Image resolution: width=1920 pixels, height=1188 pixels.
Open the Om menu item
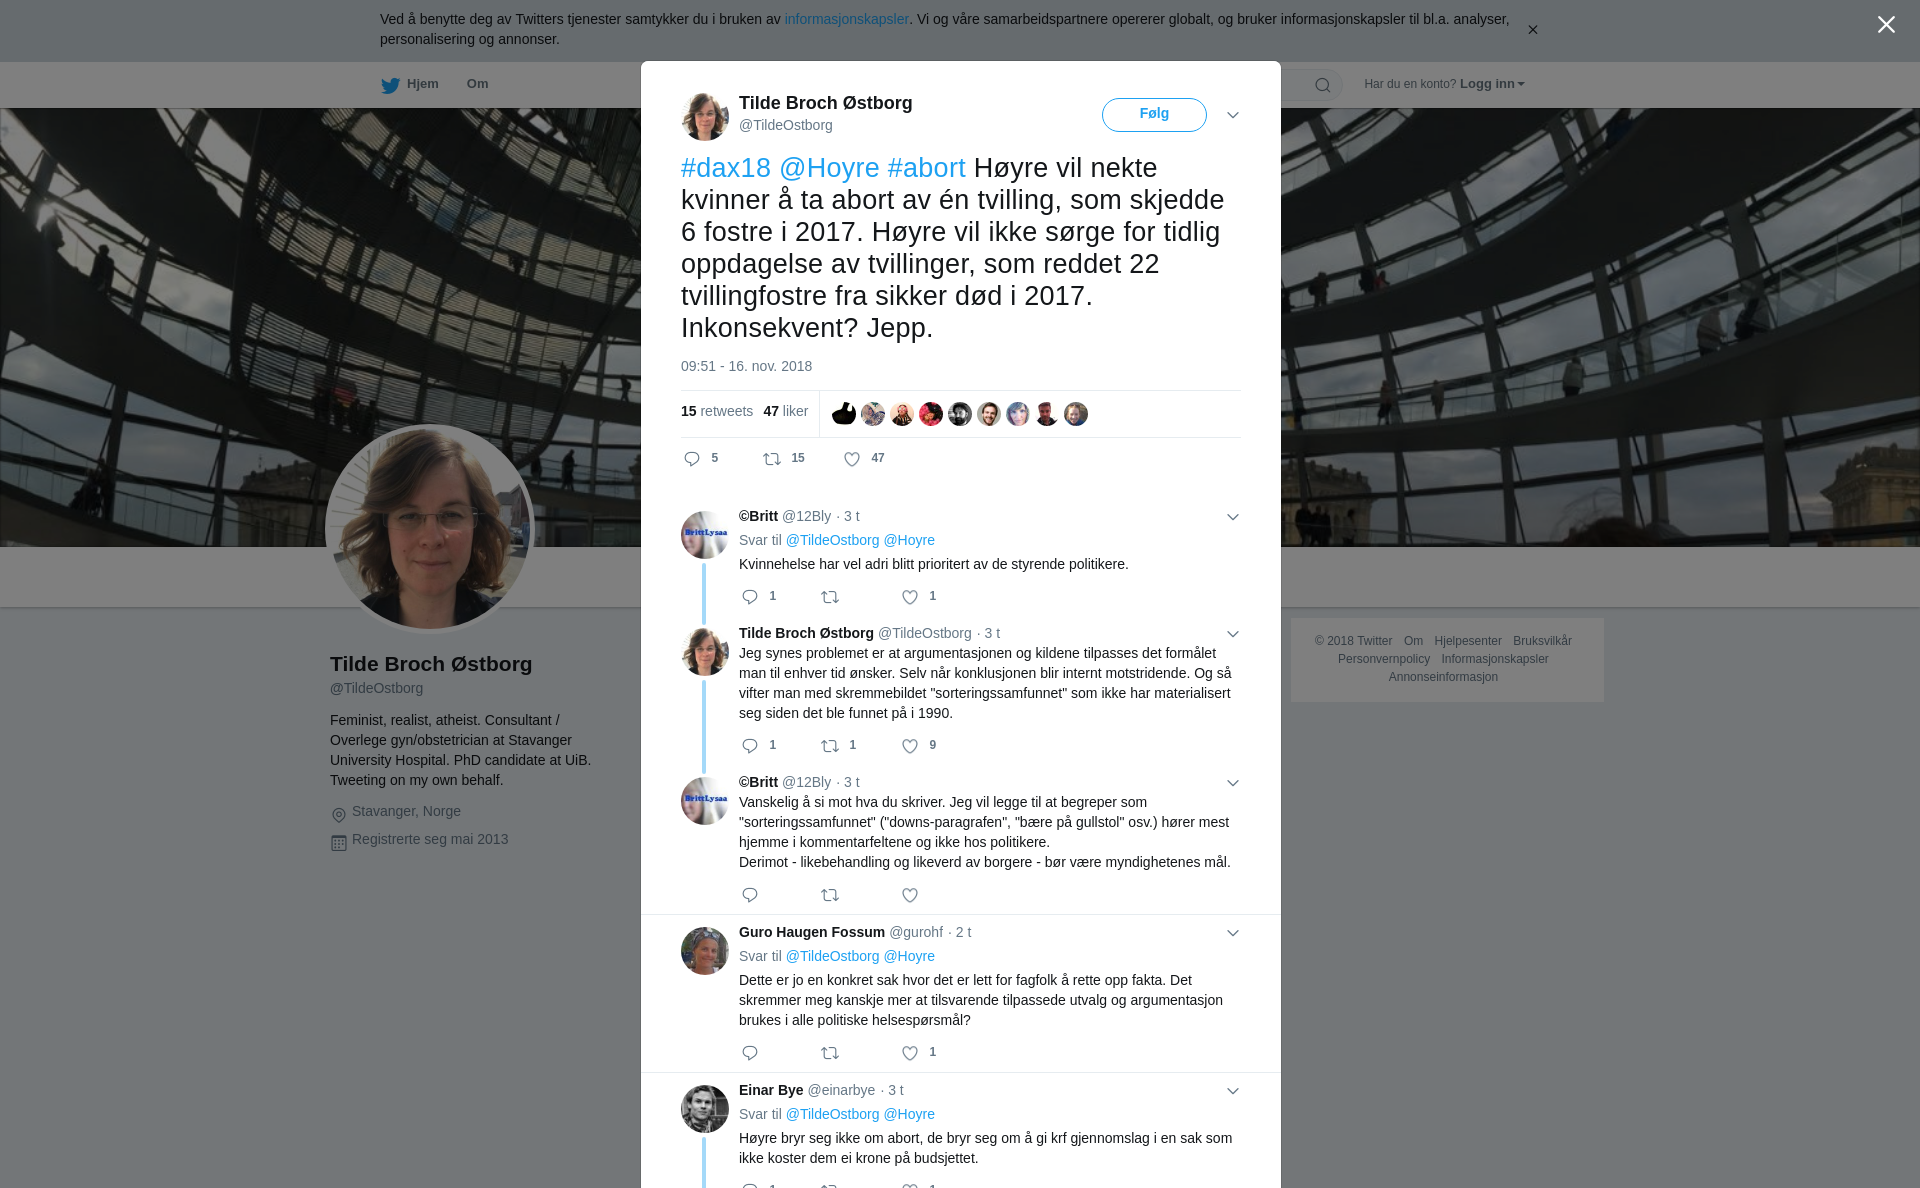point(477,84)
